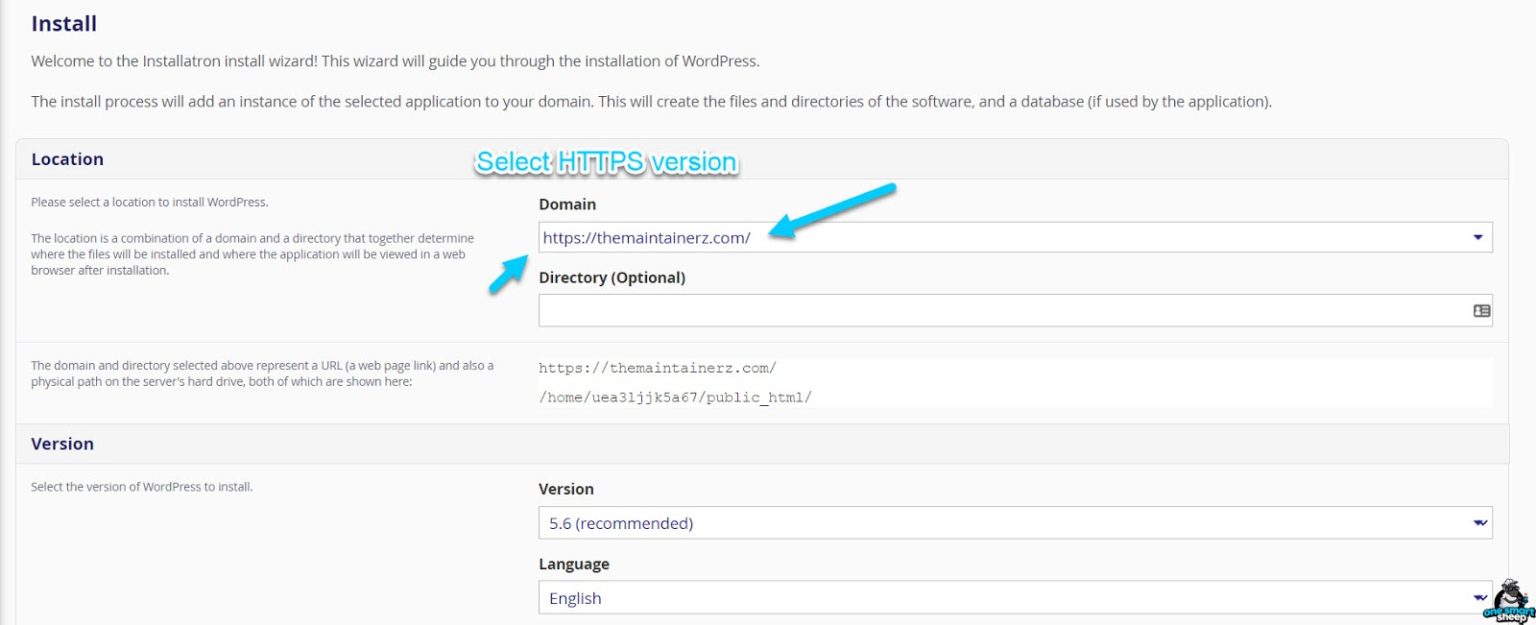
Task: Click the Directory (Optional) field label
Action: click(x=612, y=278)
